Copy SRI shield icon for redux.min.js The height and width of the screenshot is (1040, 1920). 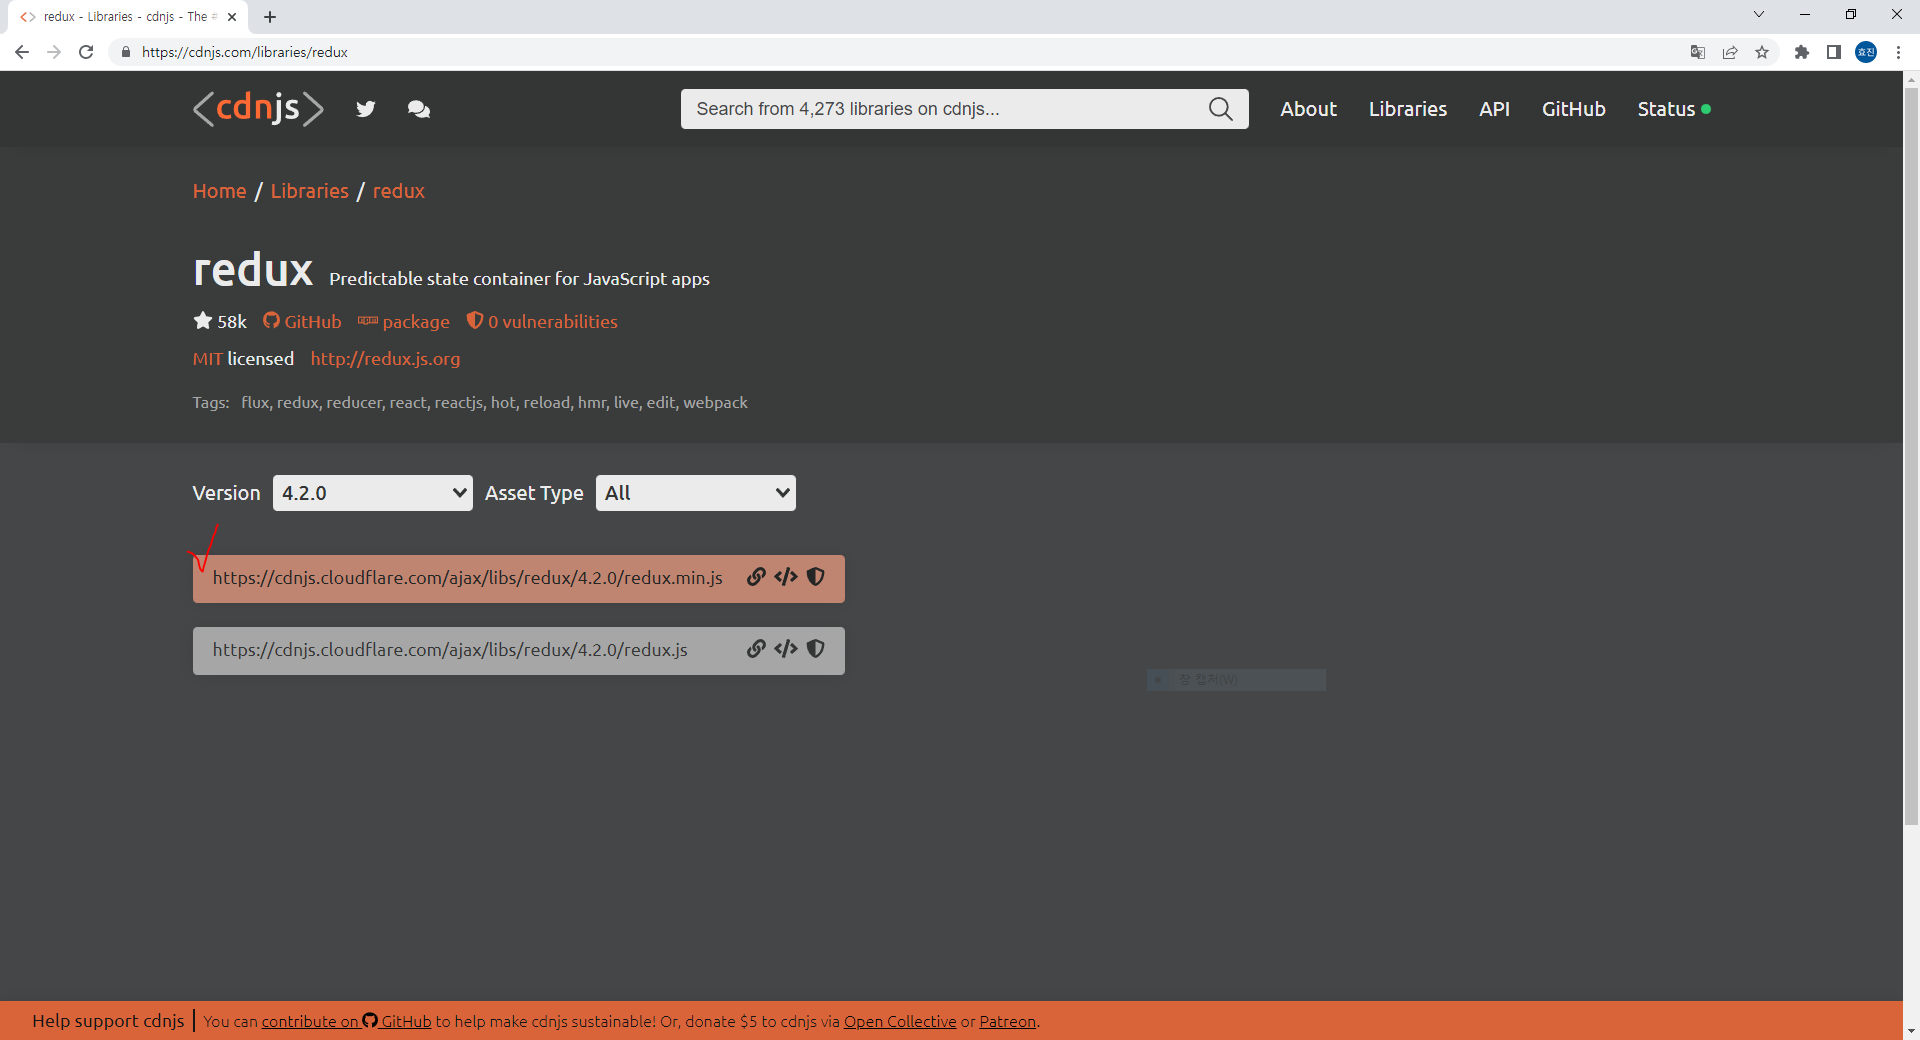pyautogui.click(x=816, y=577)
